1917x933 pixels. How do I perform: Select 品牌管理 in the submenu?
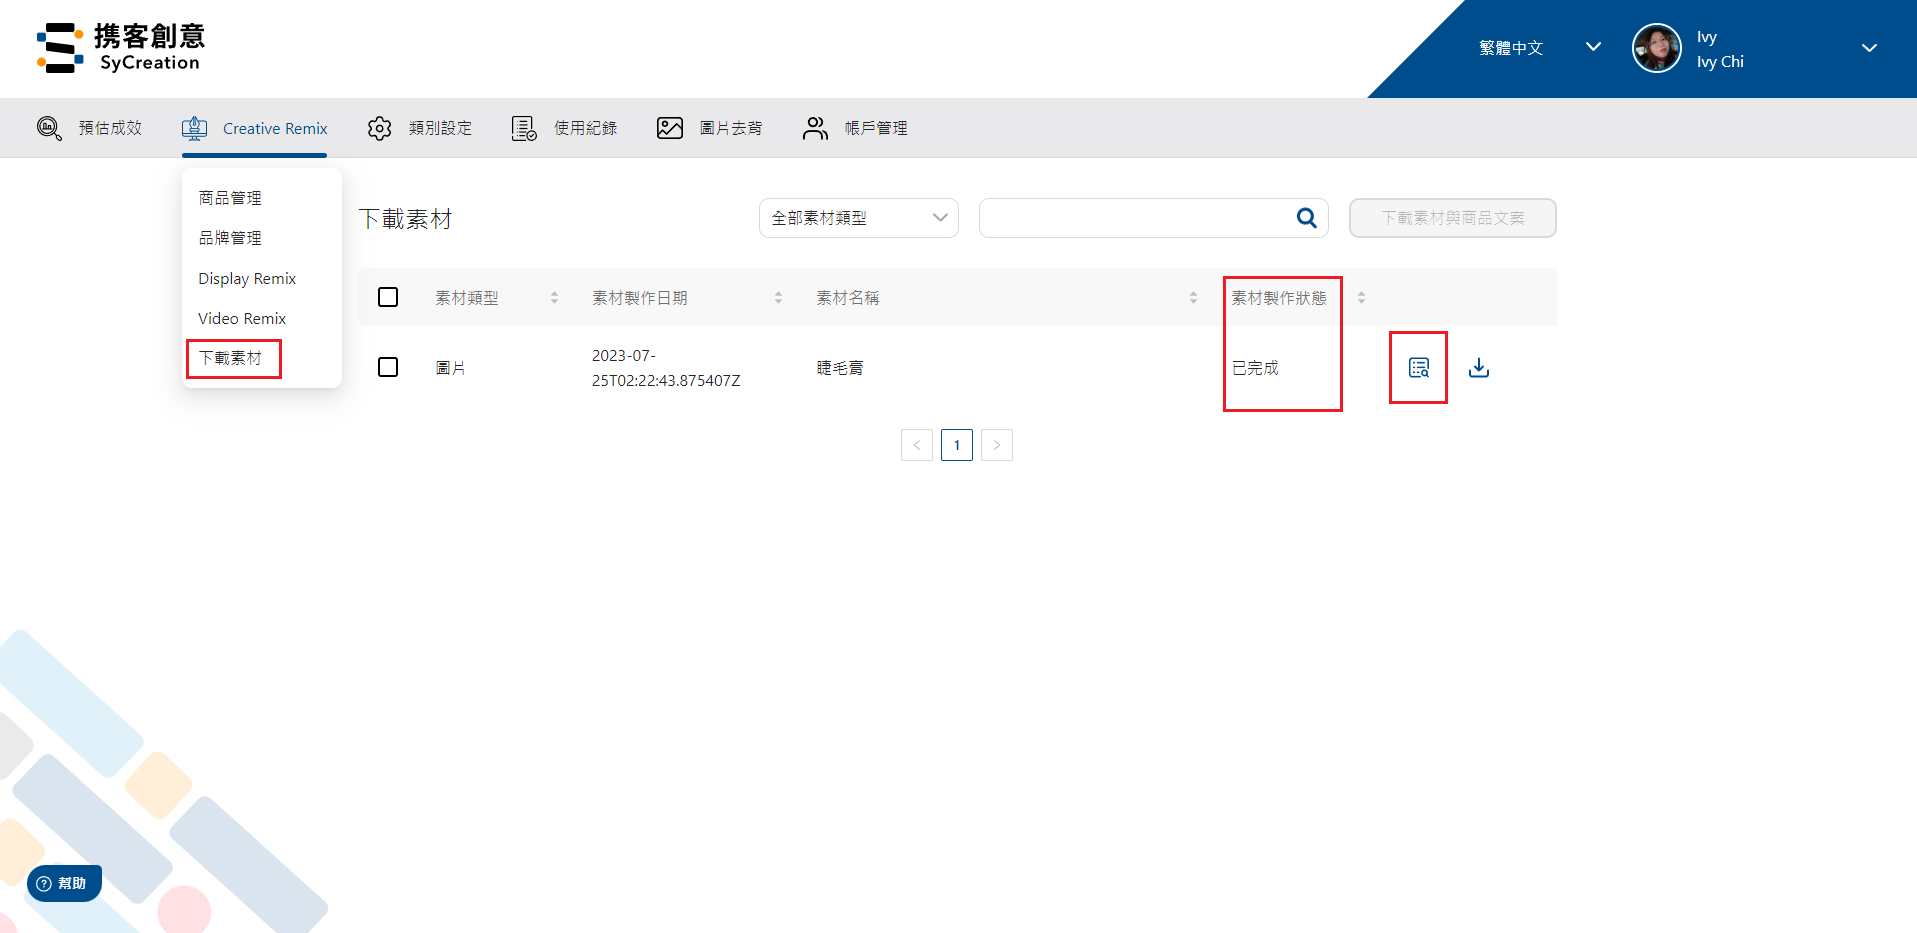coord(230,238)
